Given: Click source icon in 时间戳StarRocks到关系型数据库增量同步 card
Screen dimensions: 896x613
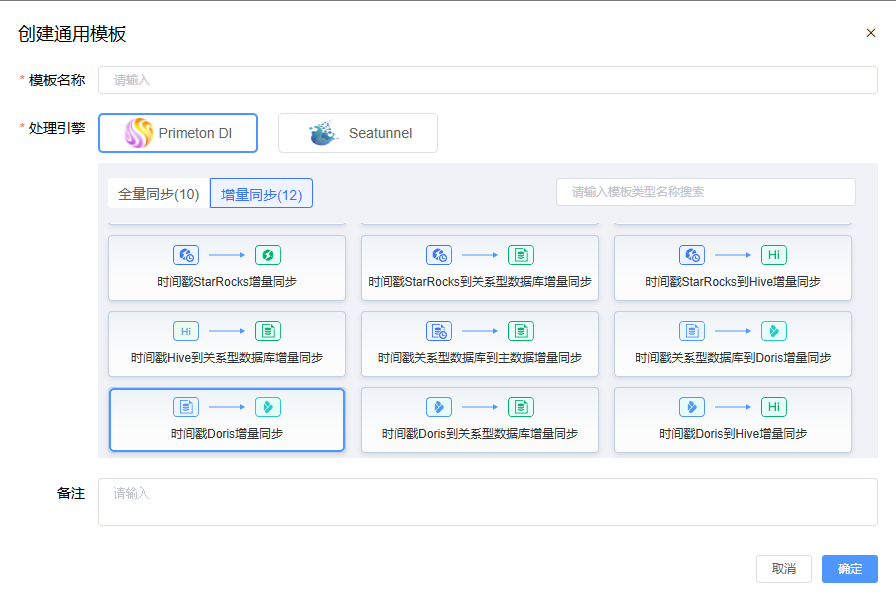Looking at the screenshot, I should coord(438,254).
